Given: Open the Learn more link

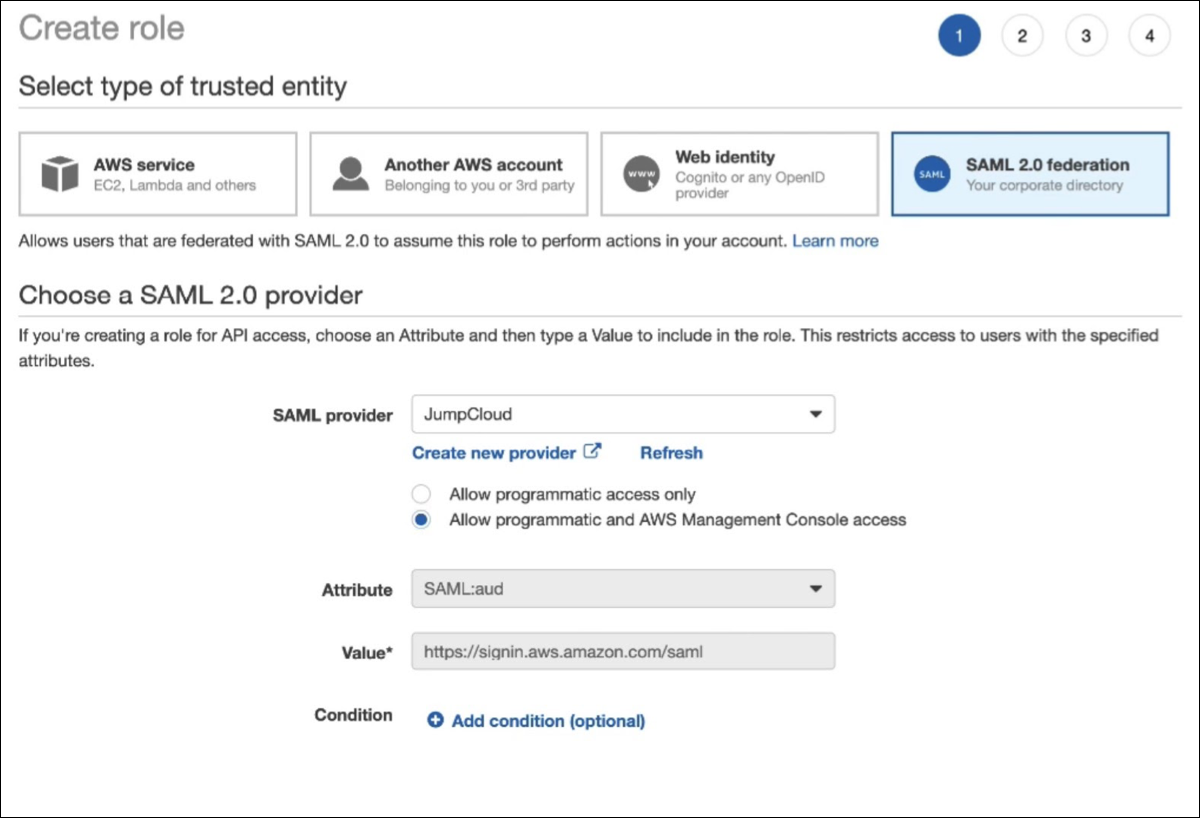Looking at the screenshot, I should point(835,241).
